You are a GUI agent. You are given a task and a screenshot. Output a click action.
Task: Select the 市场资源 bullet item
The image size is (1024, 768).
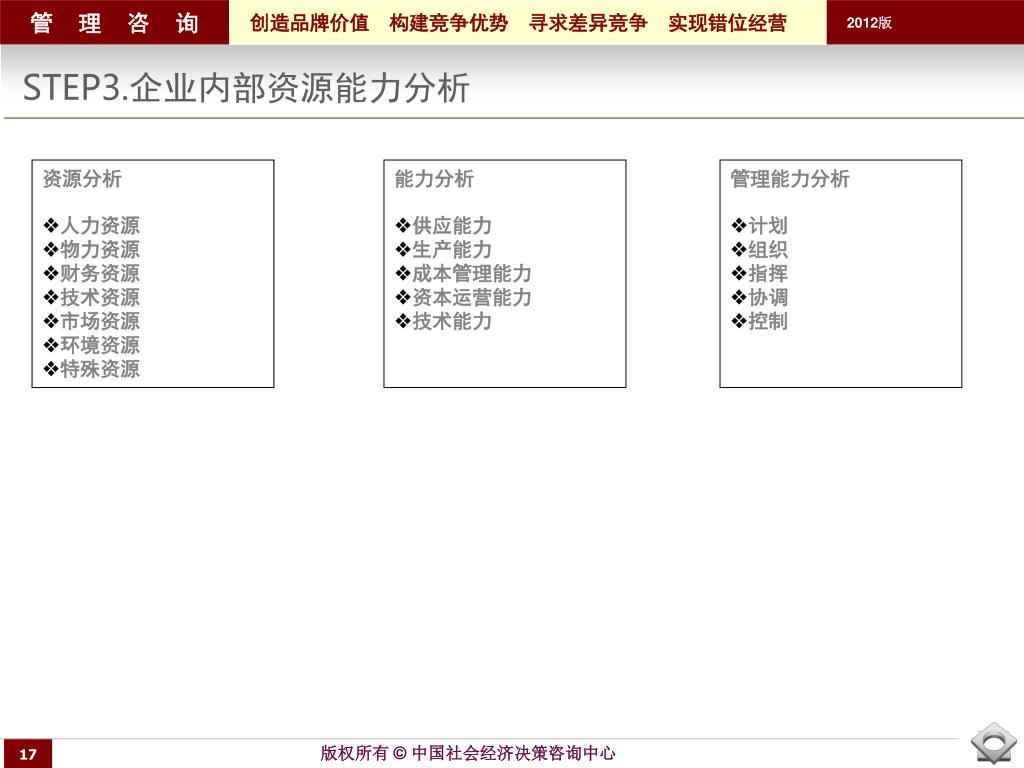(x=91, y=321)
